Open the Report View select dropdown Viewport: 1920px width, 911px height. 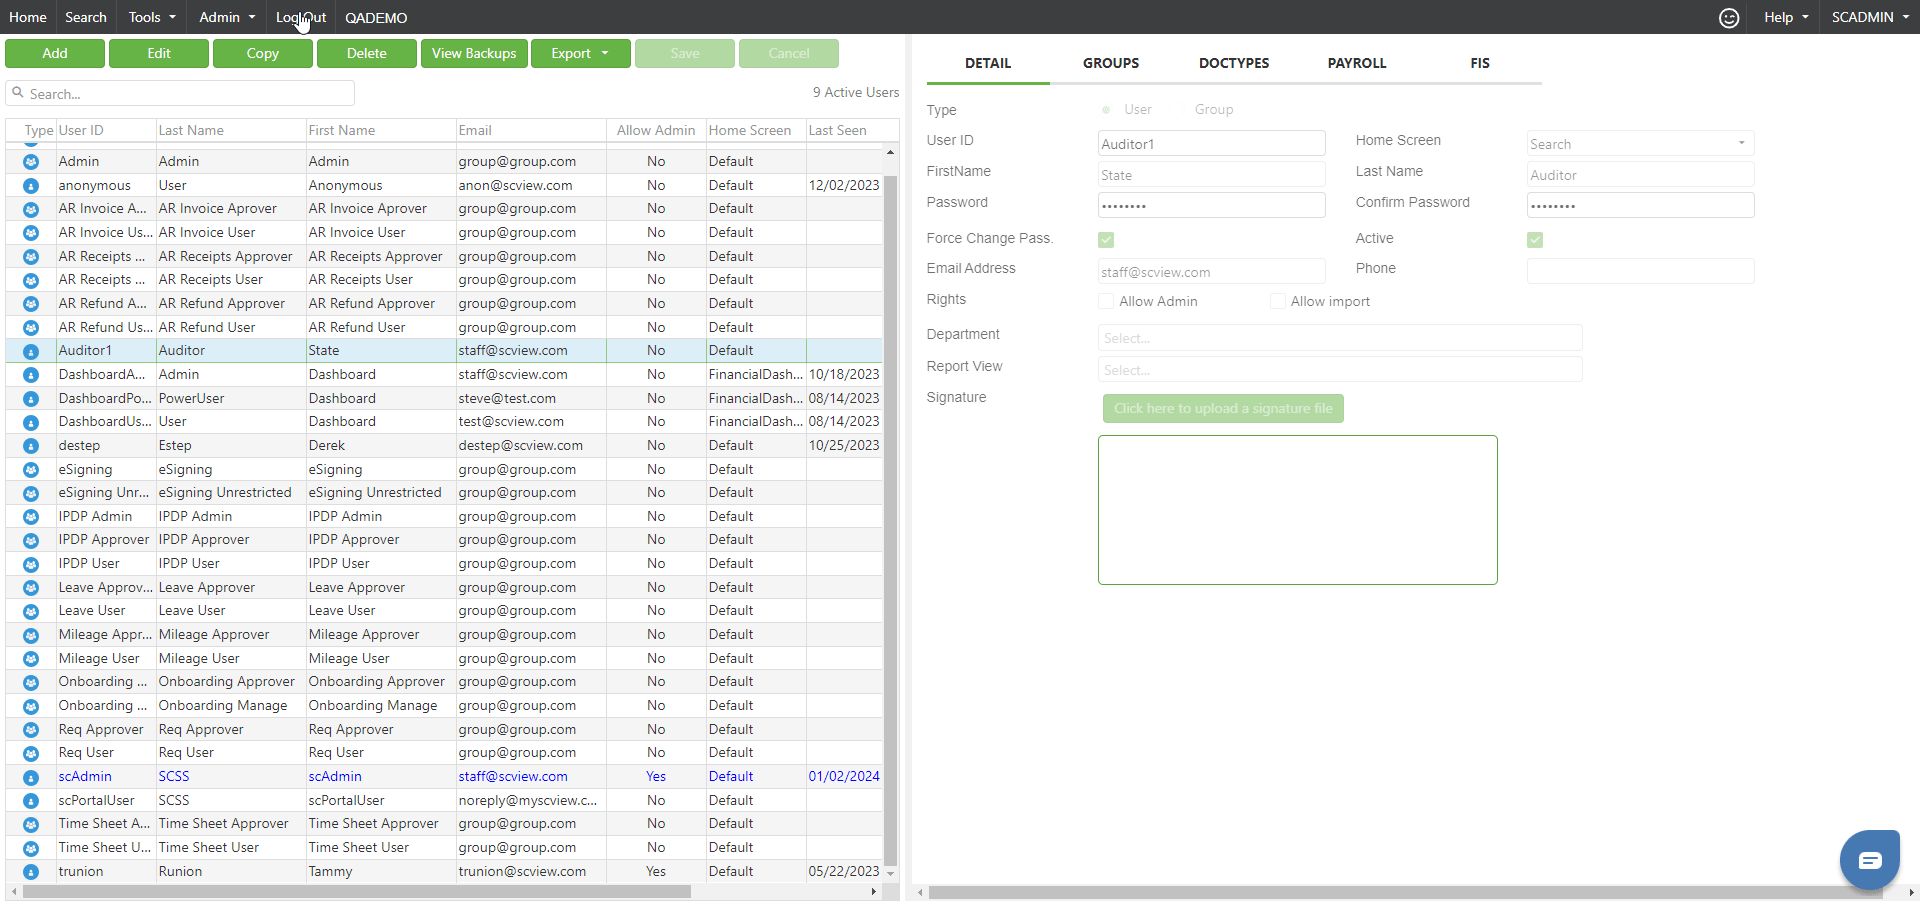pyautogui.click(x=1340, y=370)
